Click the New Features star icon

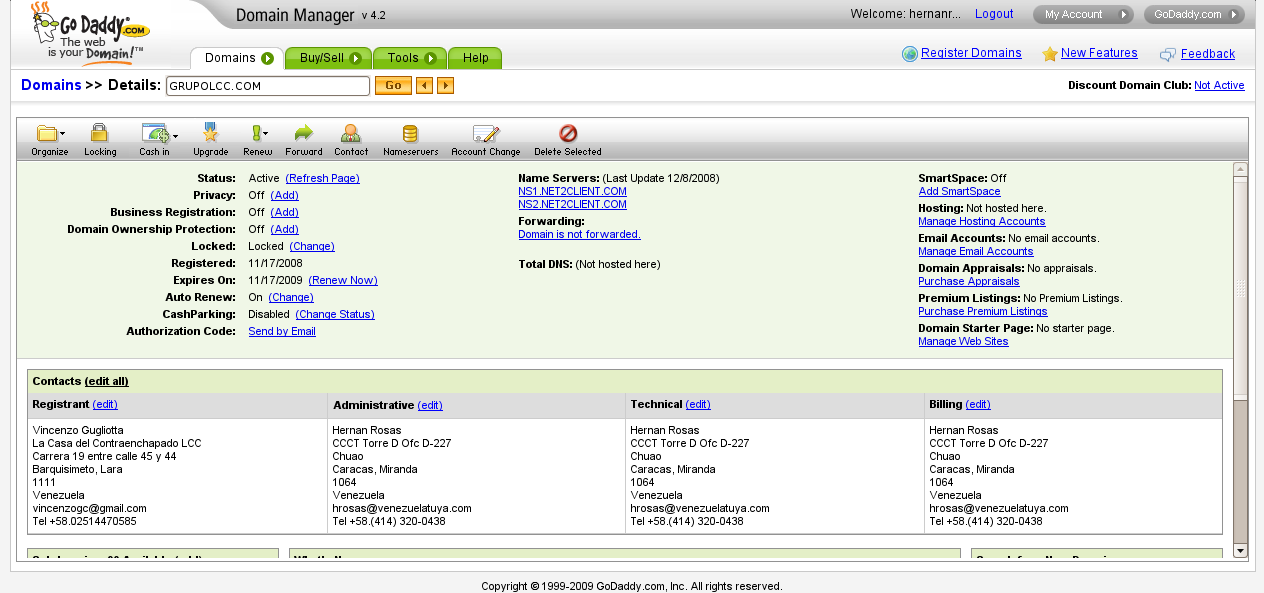point(1049,54)
